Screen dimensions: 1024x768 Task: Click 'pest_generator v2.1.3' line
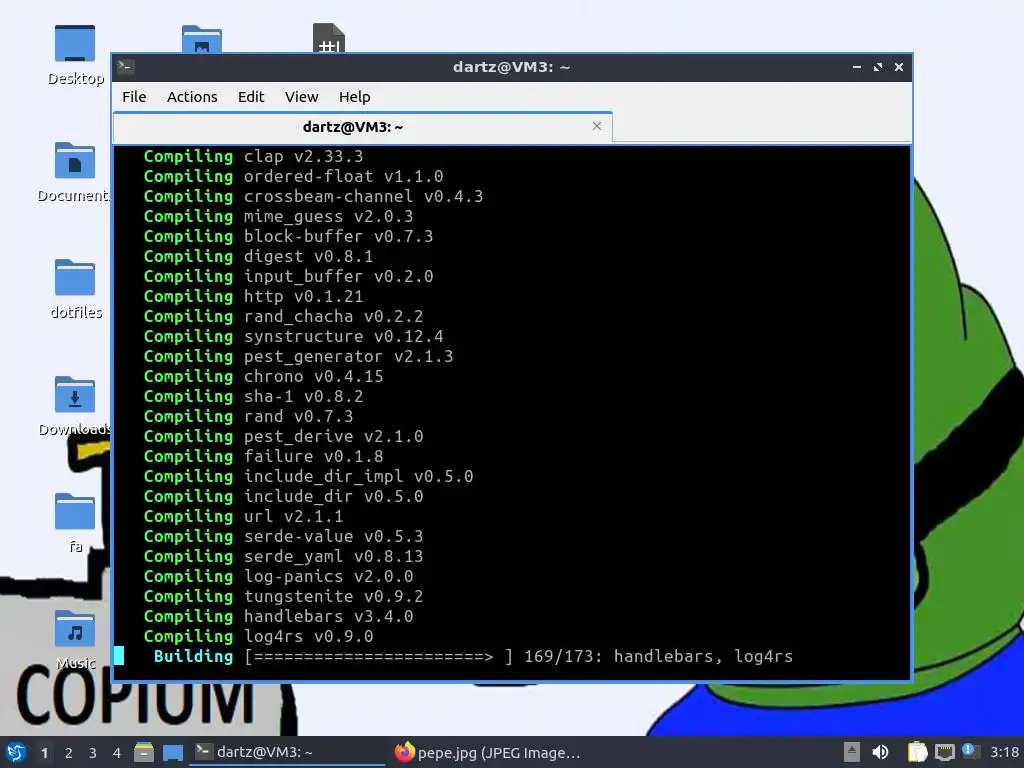point(348,357)
